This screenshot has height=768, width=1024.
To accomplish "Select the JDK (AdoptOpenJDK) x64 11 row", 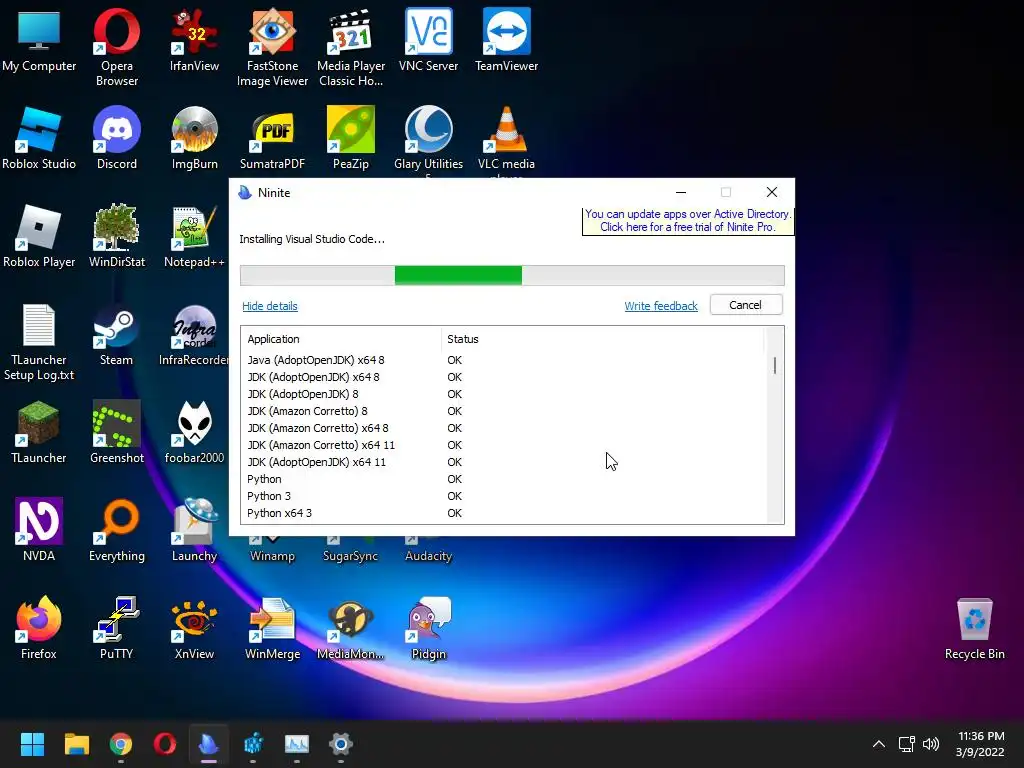I will click(x=503, y=462).
